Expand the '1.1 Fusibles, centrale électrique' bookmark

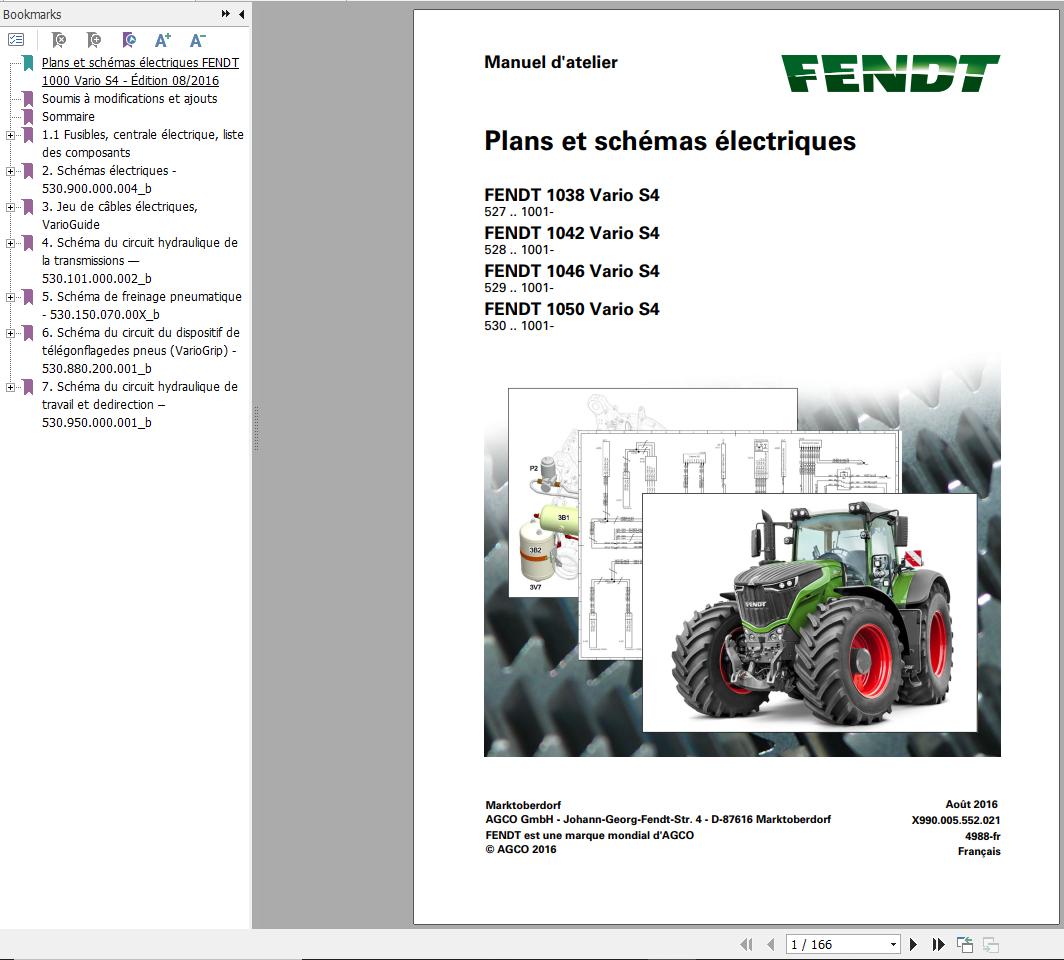pos(10,135)
